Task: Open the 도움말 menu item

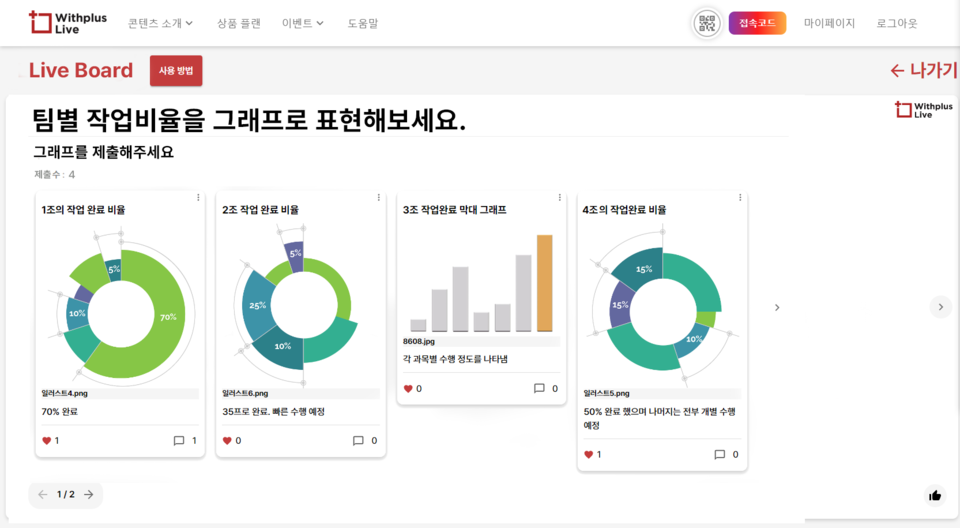Action: [362, 23]
